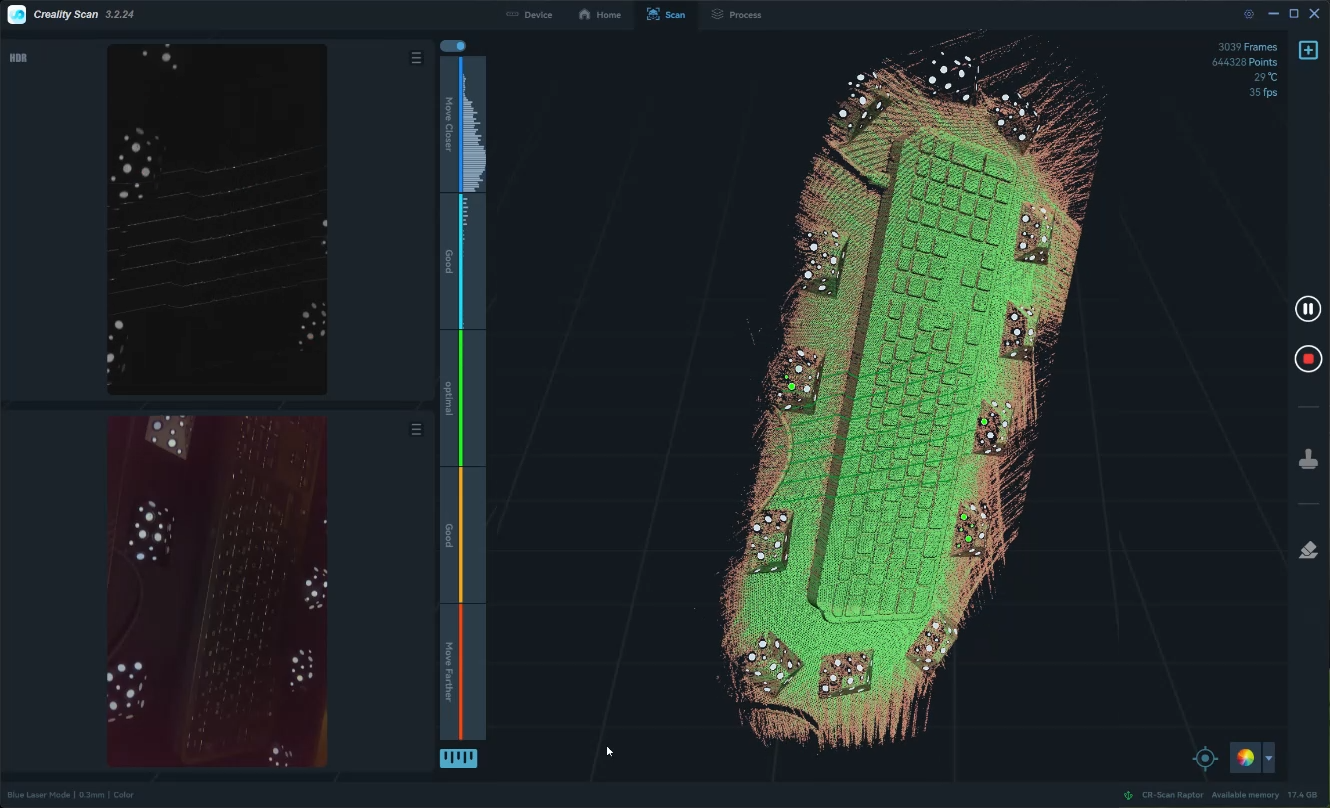The width and height of the screenshot is (1330, 808).
Task: Pause the current scan
Action: 1308,308
